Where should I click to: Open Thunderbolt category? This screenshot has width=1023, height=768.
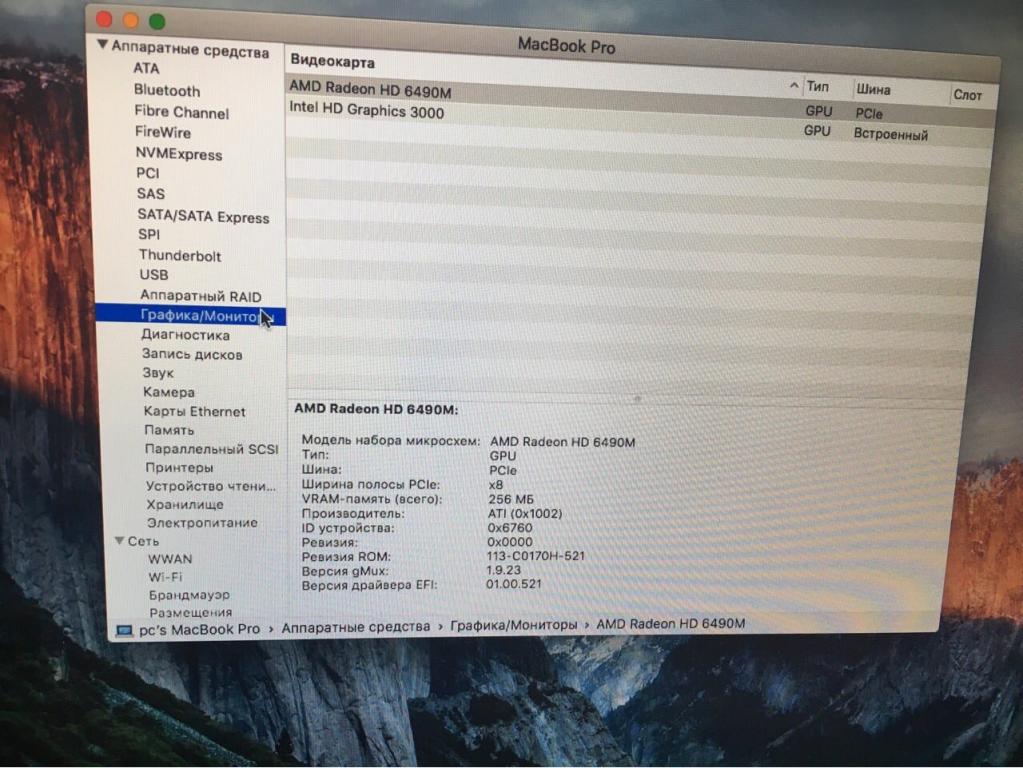click(x=180, y=256)
